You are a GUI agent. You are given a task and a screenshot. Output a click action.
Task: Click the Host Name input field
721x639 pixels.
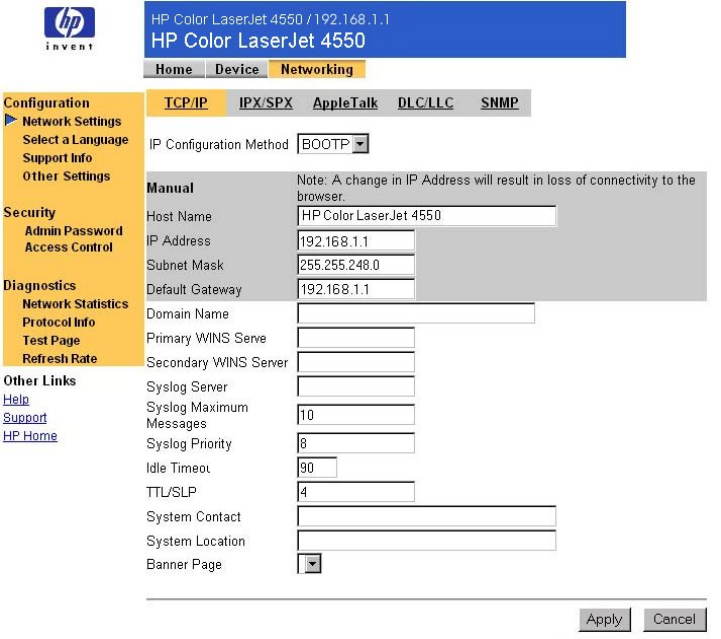[427, 216]
